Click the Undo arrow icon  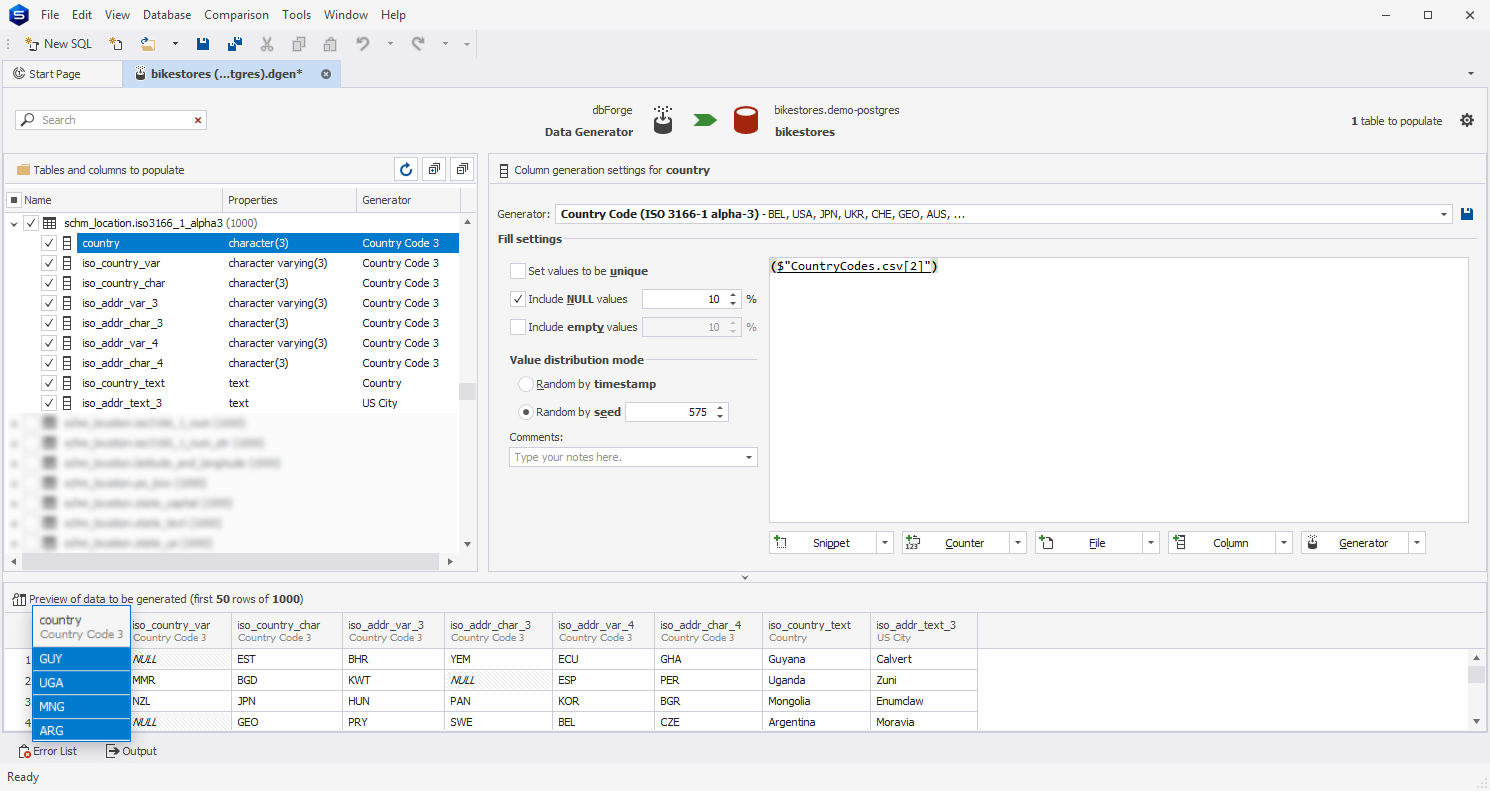click(363, 44)
